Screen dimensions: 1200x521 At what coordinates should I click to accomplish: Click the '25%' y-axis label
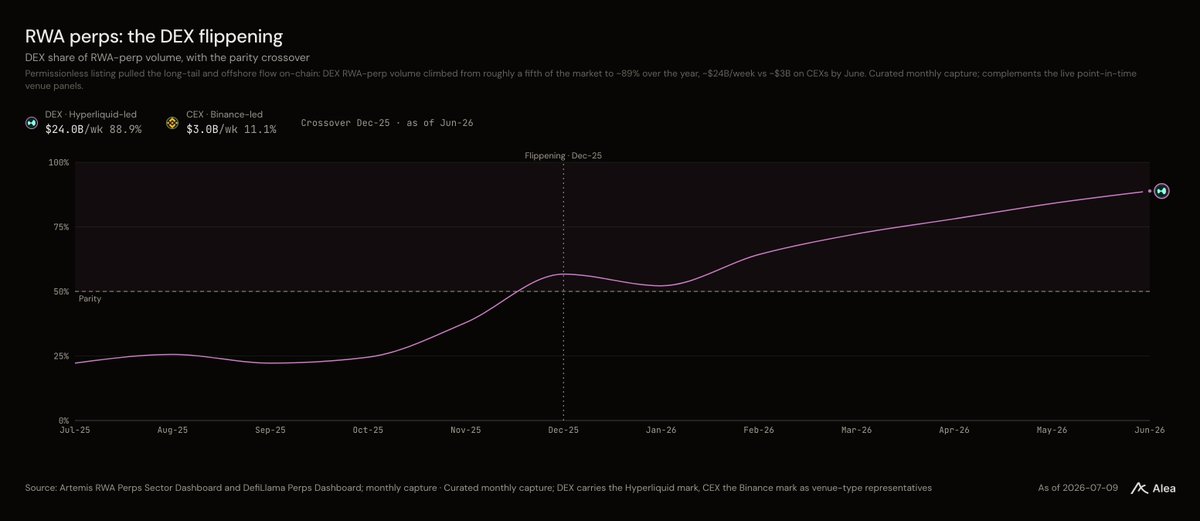pos(61,356)
